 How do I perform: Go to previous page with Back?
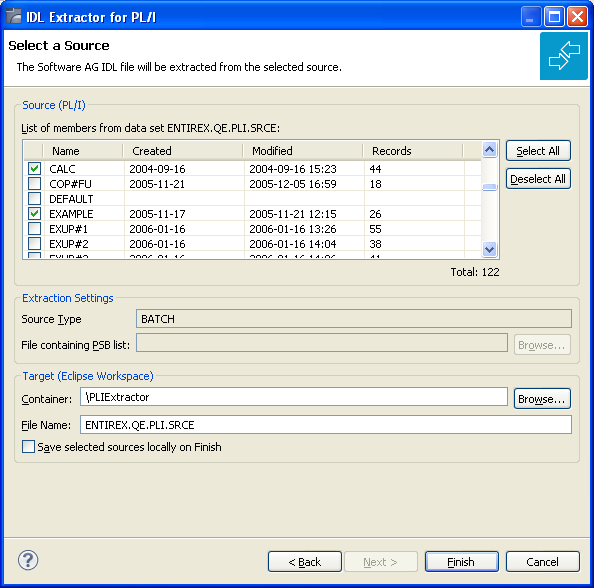[305, 561]
